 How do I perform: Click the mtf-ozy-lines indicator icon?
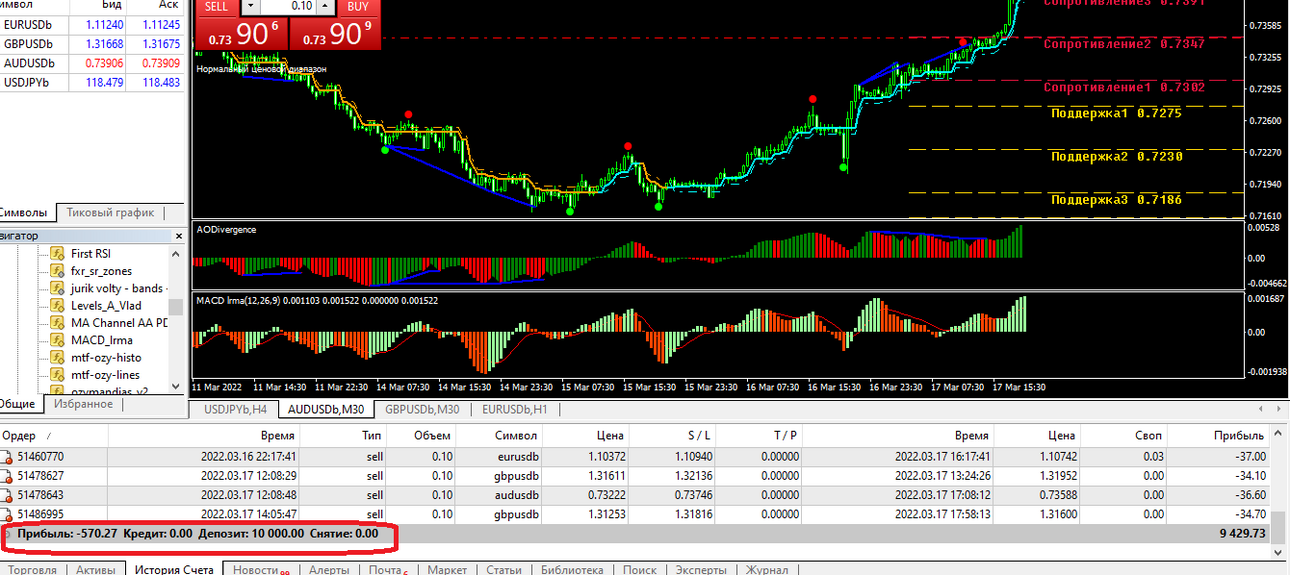pos(57,375)
